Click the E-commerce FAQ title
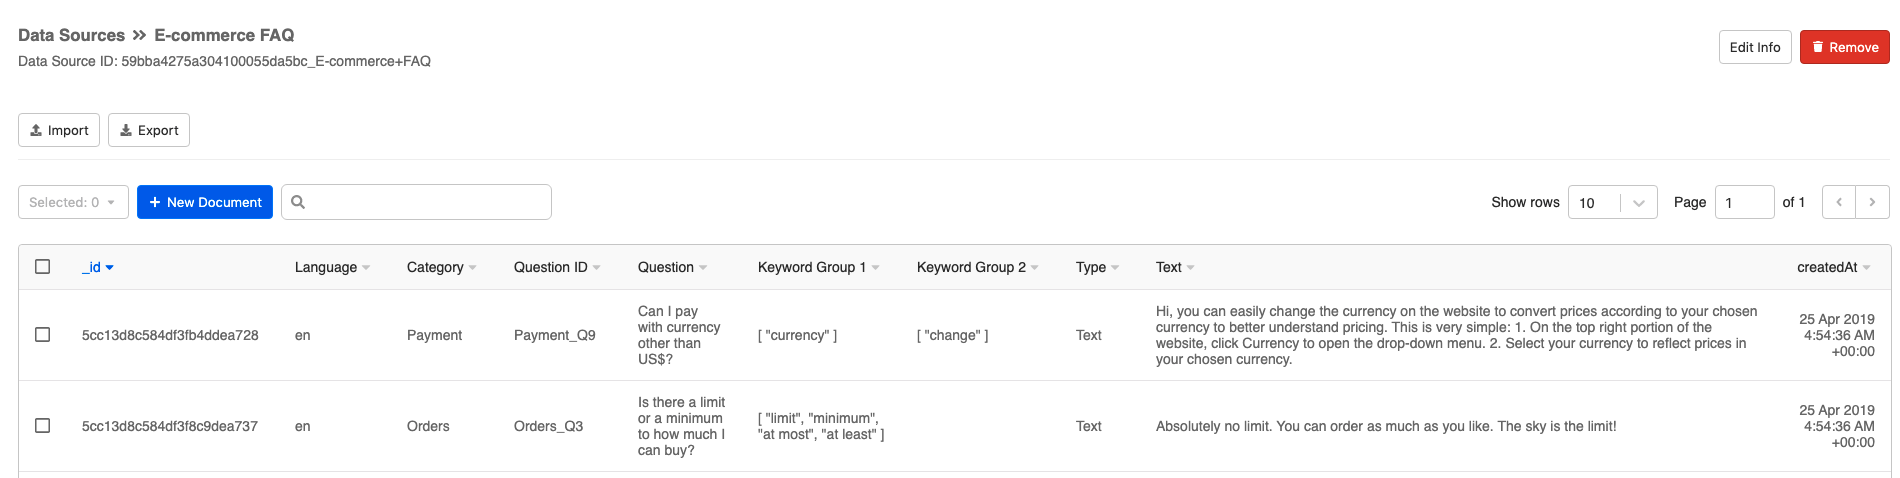 (x=224, y=35)
